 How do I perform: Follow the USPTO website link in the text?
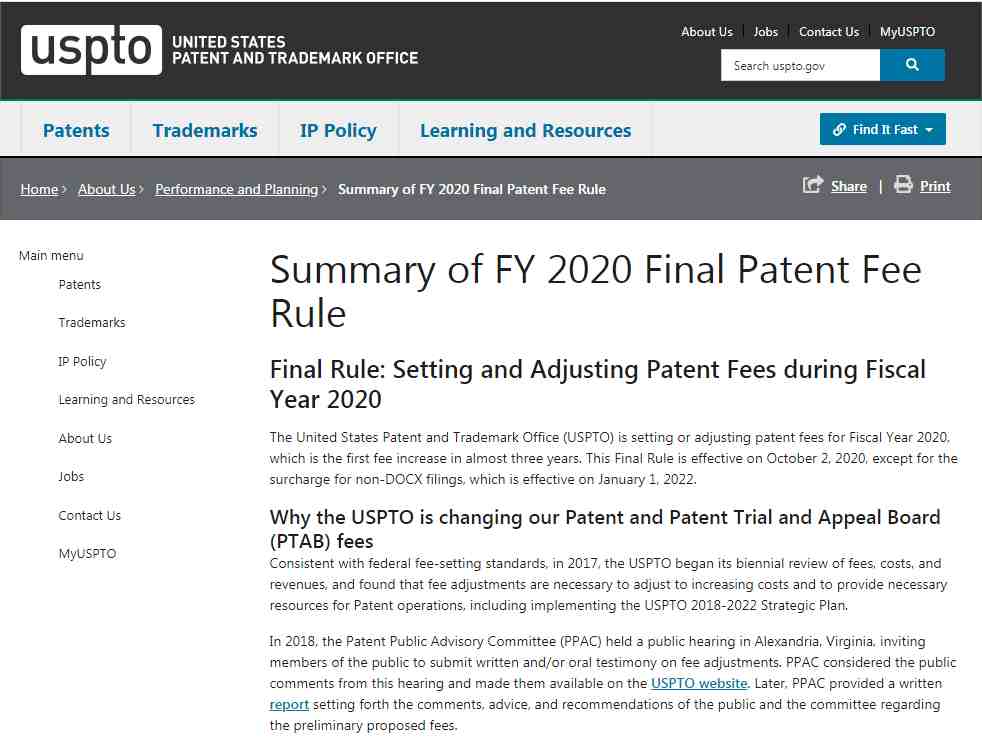click(x=699, y=683)
